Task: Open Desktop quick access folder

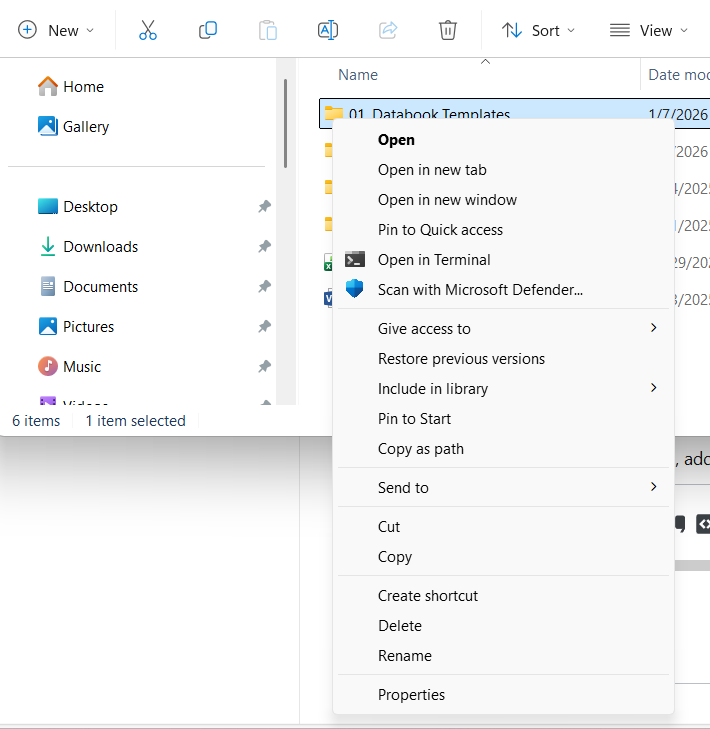Action: click(x=90, y=207)
